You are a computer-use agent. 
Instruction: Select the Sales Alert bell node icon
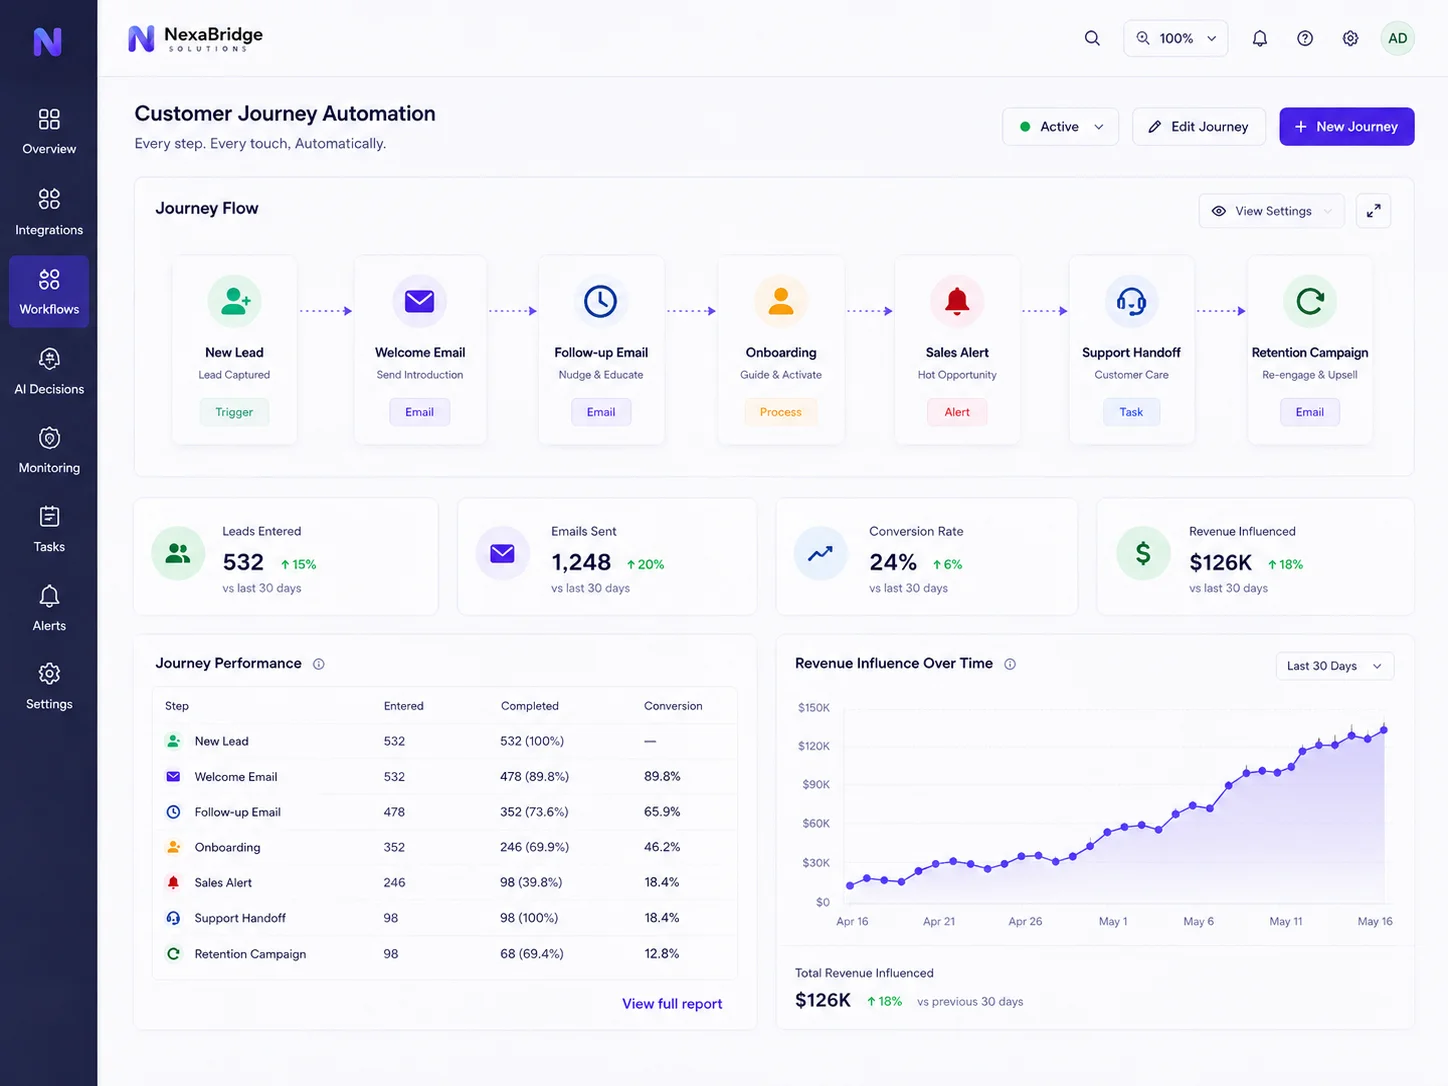pyautogui.click(x=957, y=301)
